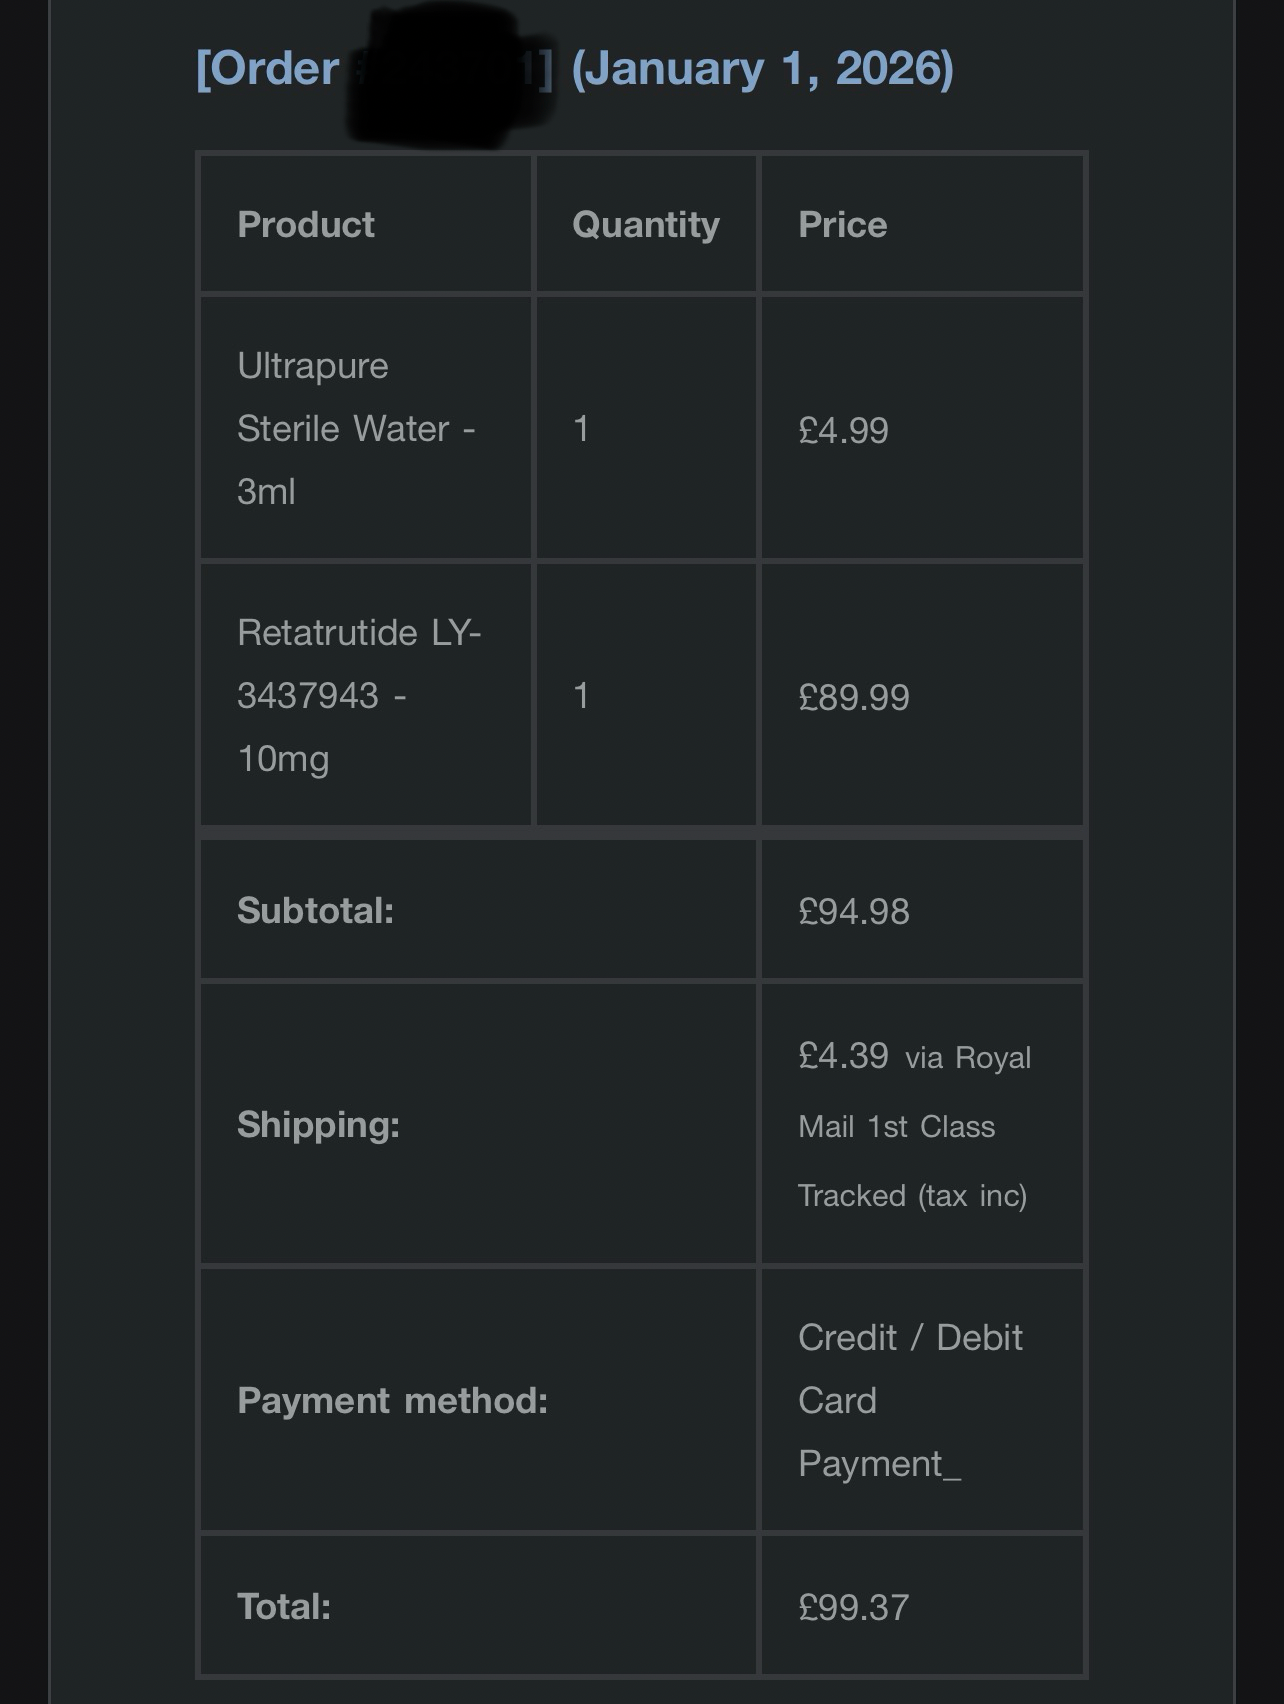Viewport: 1284px width, 1704px height.
Task: Click quantity 1 for Sterile Water
Action: click(x=581, y=429)
